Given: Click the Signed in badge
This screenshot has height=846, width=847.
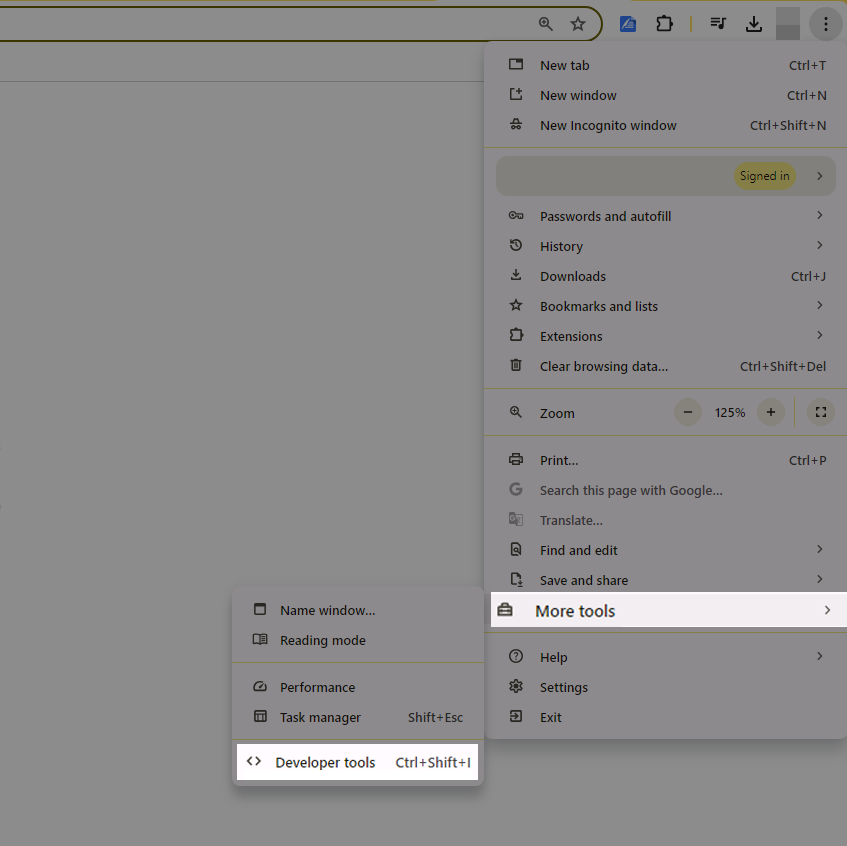Looking at the screenshot, I should point(764,176).
